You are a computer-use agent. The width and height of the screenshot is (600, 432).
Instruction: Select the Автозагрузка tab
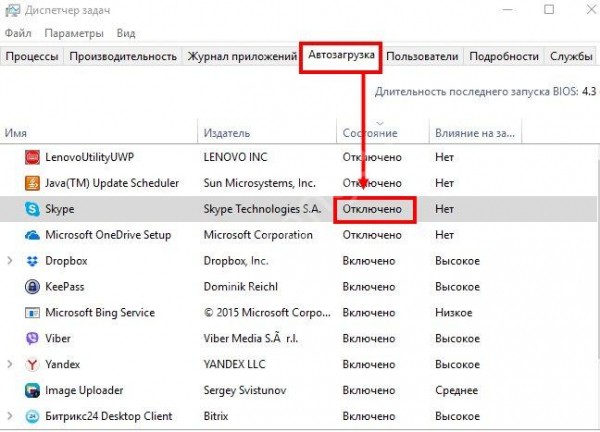(341, 55)
